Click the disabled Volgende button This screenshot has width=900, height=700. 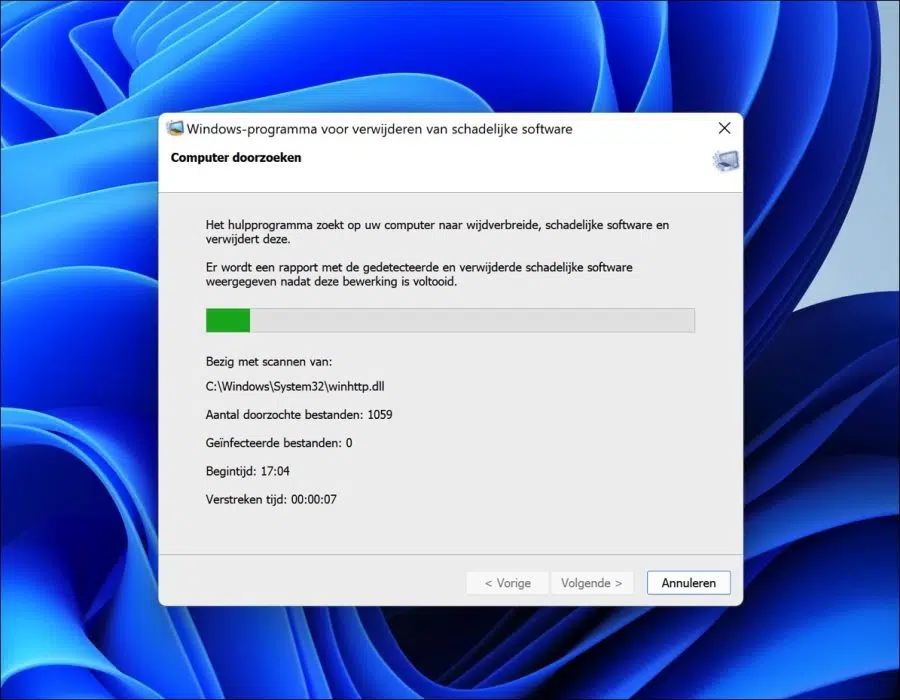(x=591, y=582)
